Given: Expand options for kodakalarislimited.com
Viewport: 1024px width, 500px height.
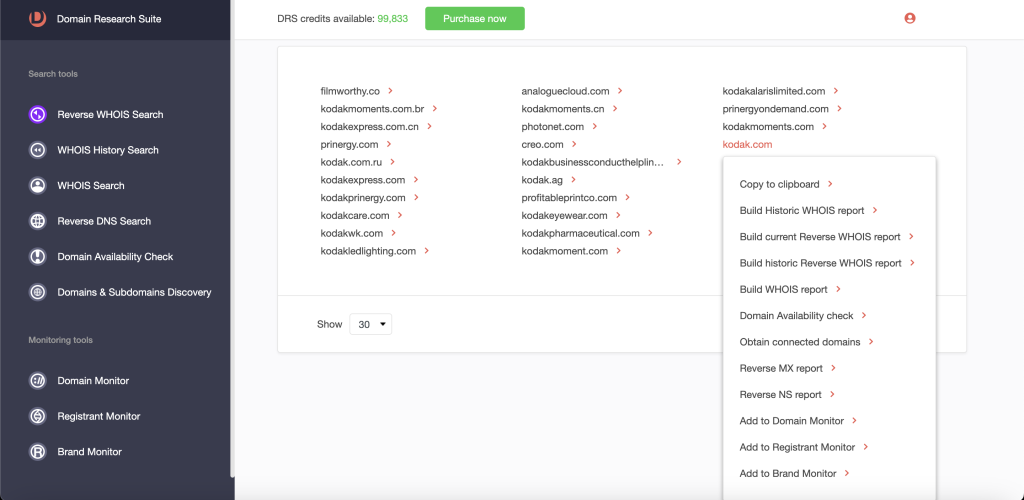Looking at the screenshot, I should tap(836, 91).
